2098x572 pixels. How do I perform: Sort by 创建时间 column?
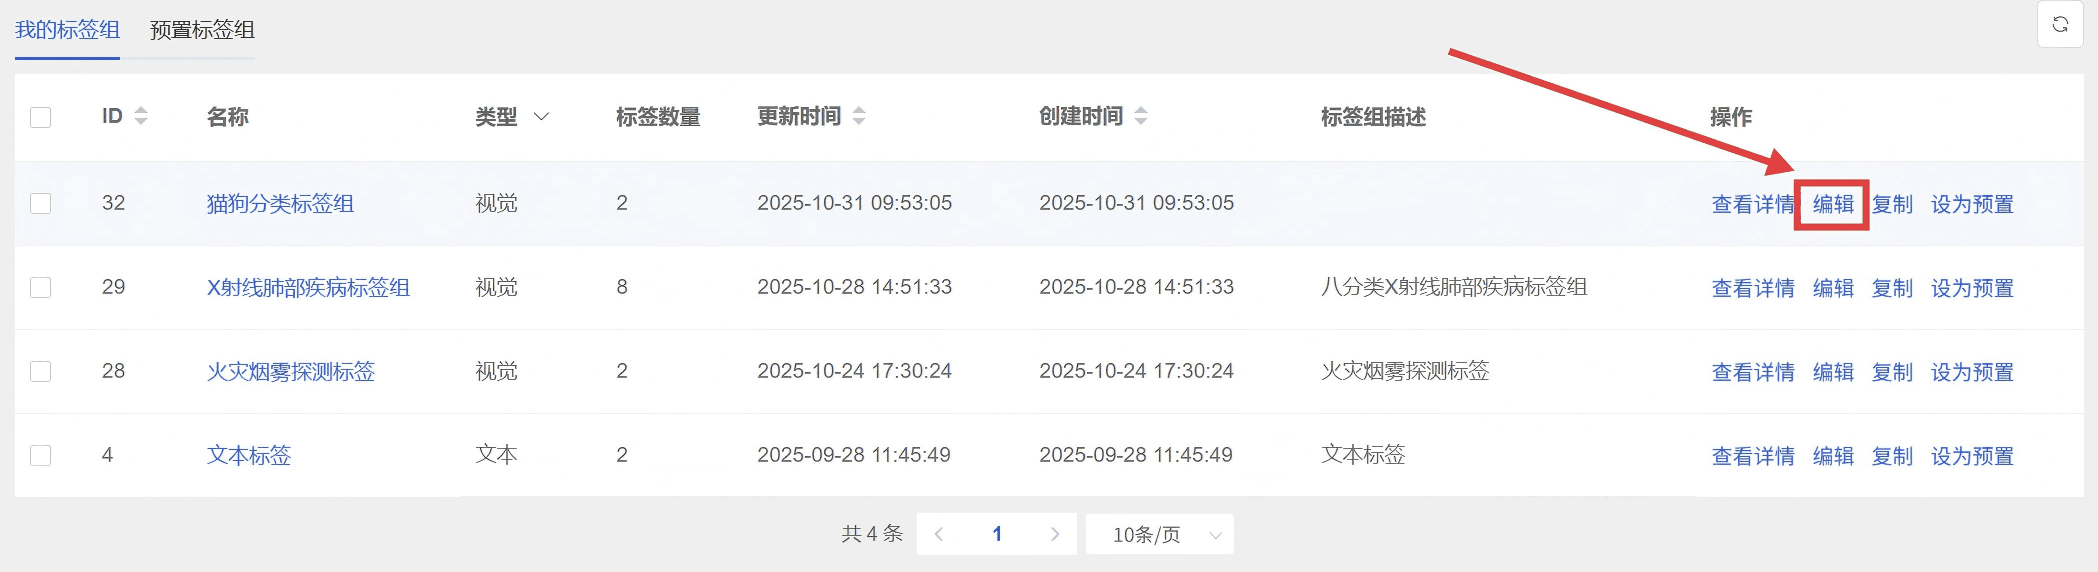click(x=1141, y=116)
